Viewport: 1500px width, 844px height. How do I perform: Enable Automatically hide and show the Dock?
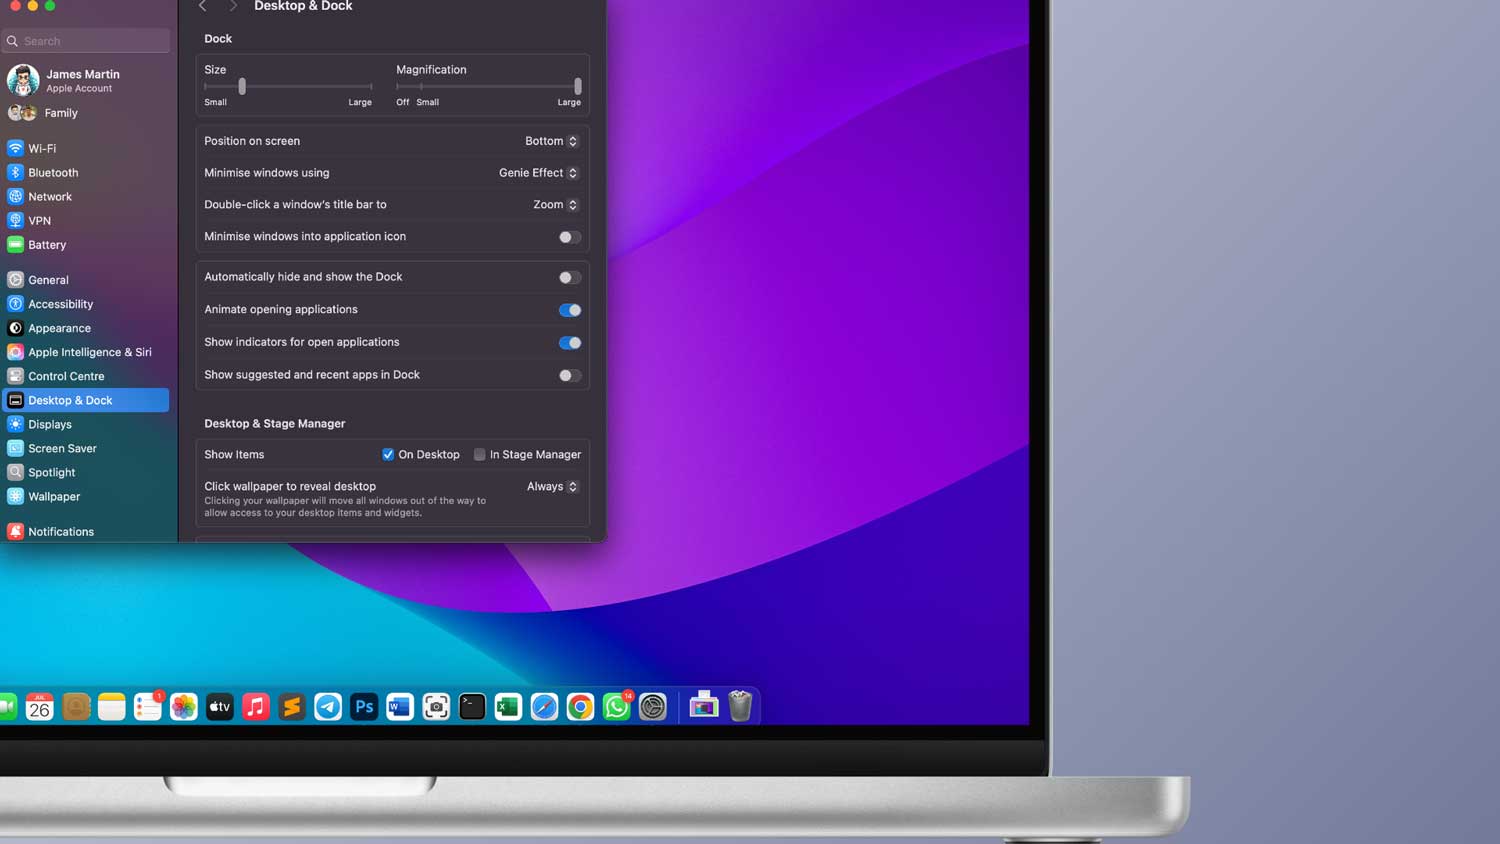570,277
